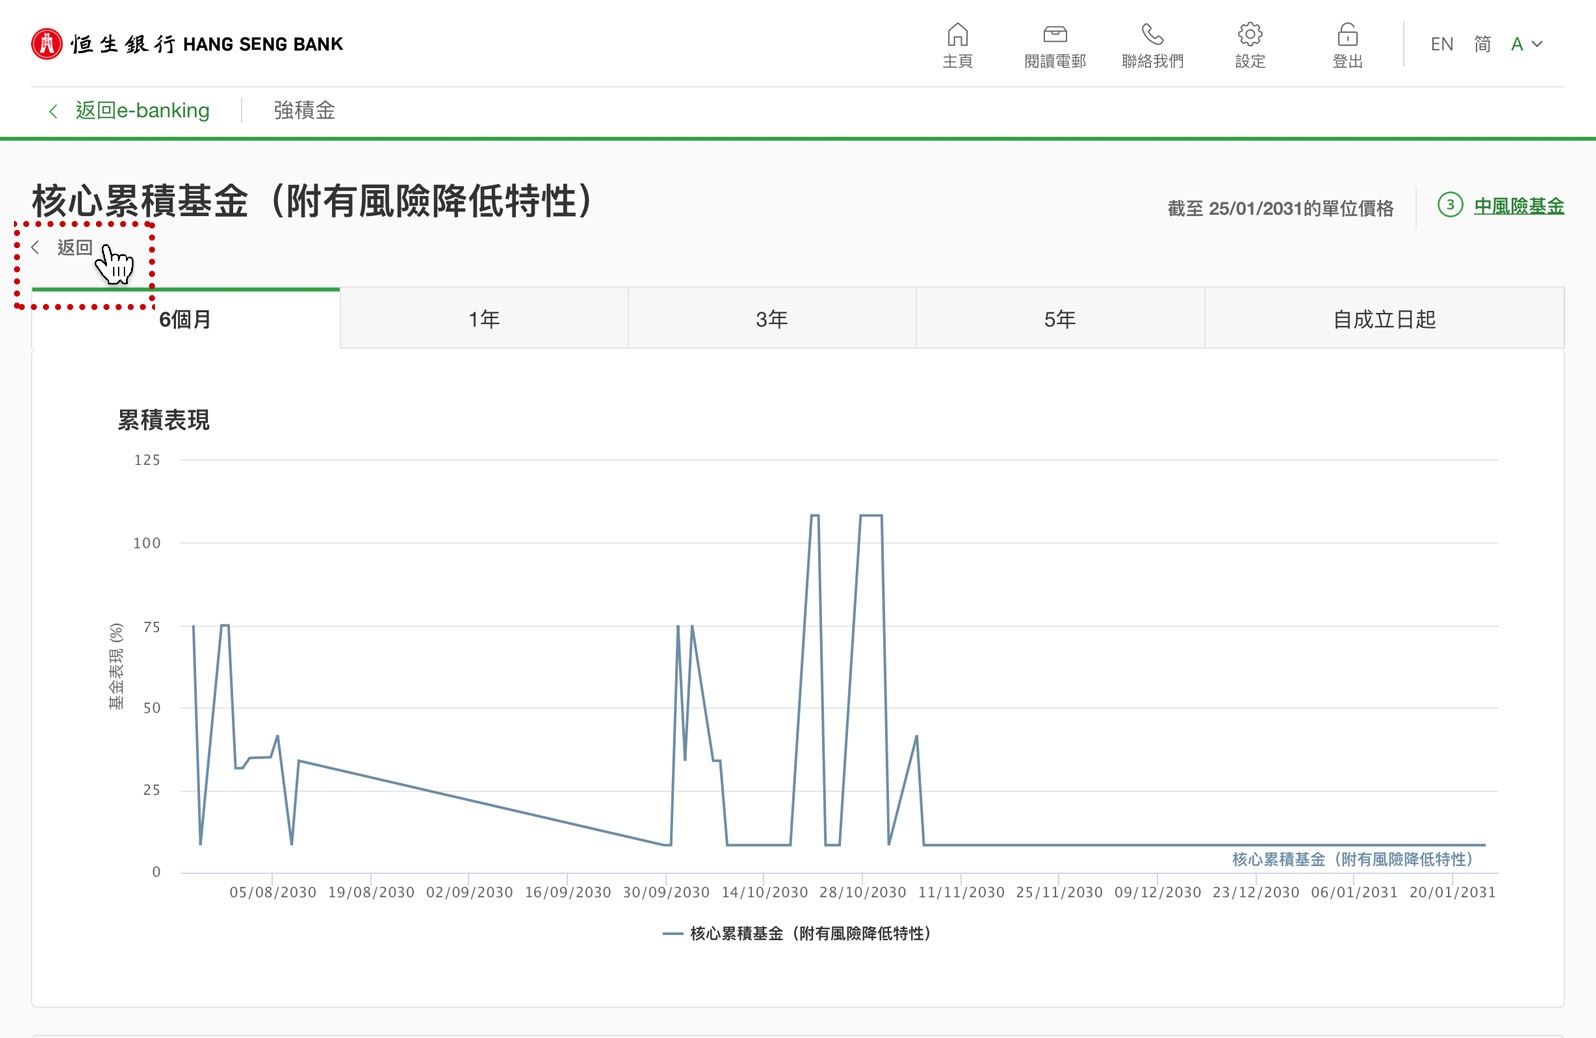The height and width of the screenshot is (1038, 1596).
Task: Click the y-axis value 100
Action: [x=147, y=543]
